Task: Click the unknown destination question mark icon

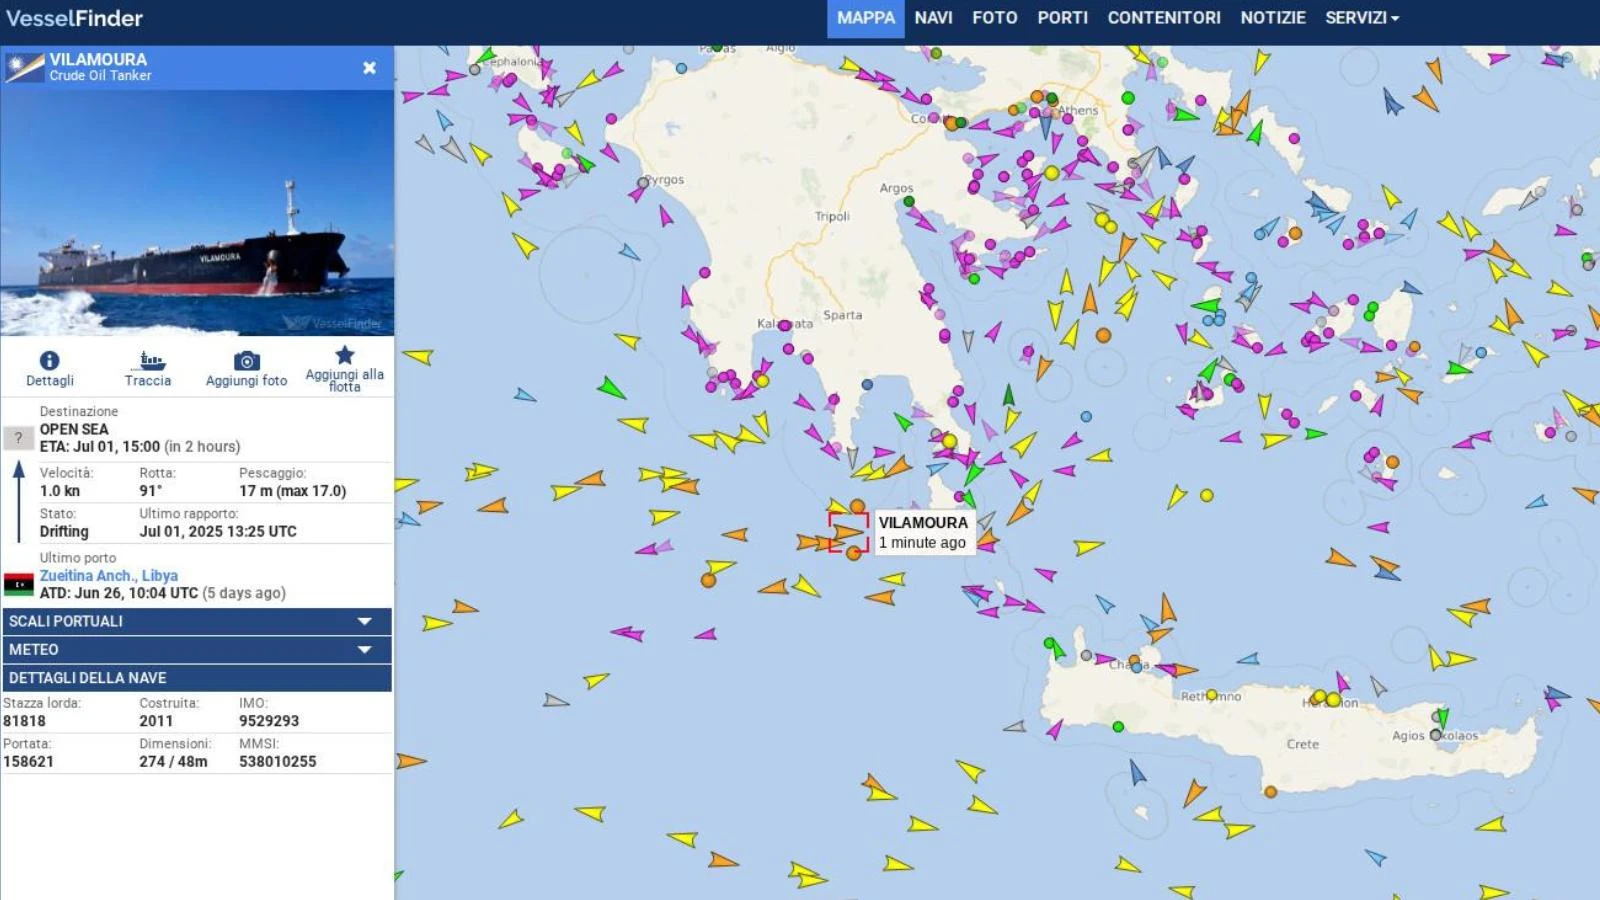Action: pyautogui.click(x=18, y=438)
